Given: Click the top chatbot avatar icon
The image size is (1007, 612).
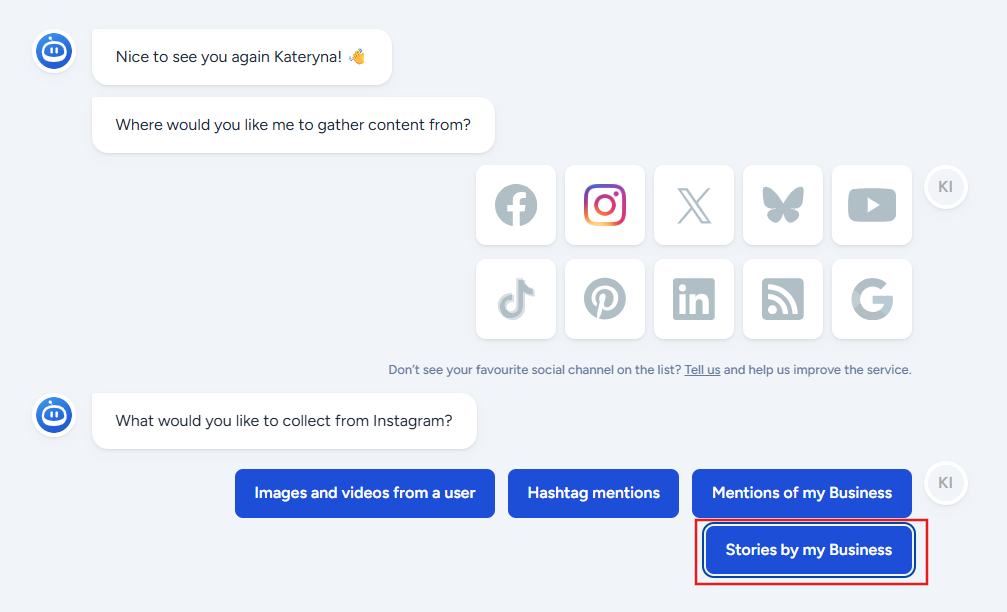Looking at the screenshot, I should pyautogui.click(x=54, y=51).
